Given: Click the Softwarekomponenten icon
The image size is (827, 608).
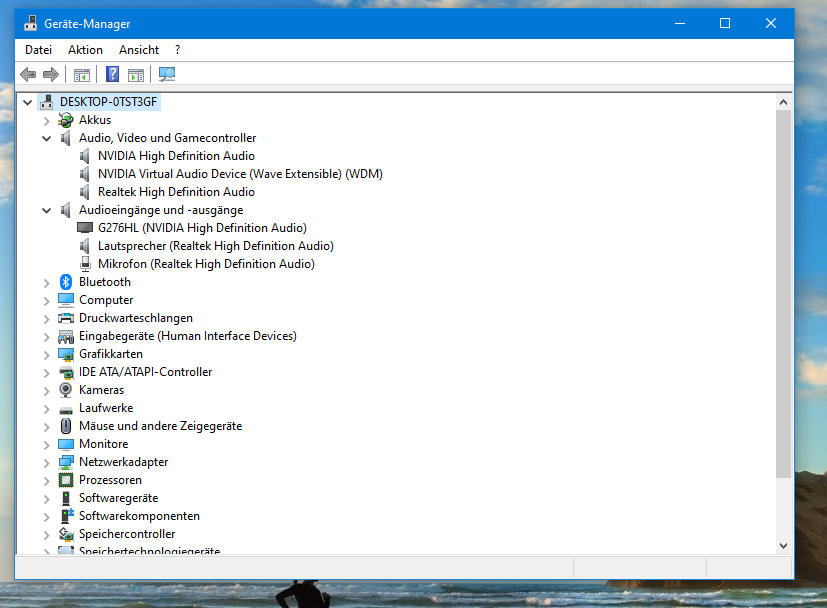Looking at the screenshot, I should [x=66, y=516].
